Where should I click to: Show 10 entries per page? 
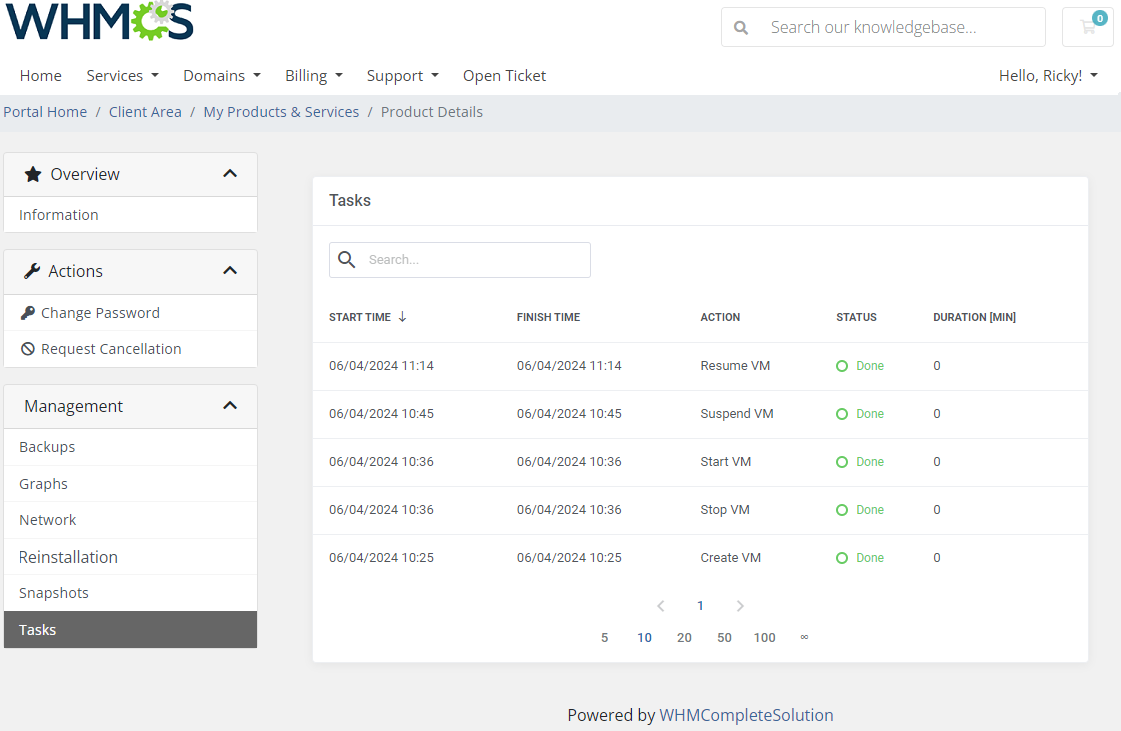point(645,637)
